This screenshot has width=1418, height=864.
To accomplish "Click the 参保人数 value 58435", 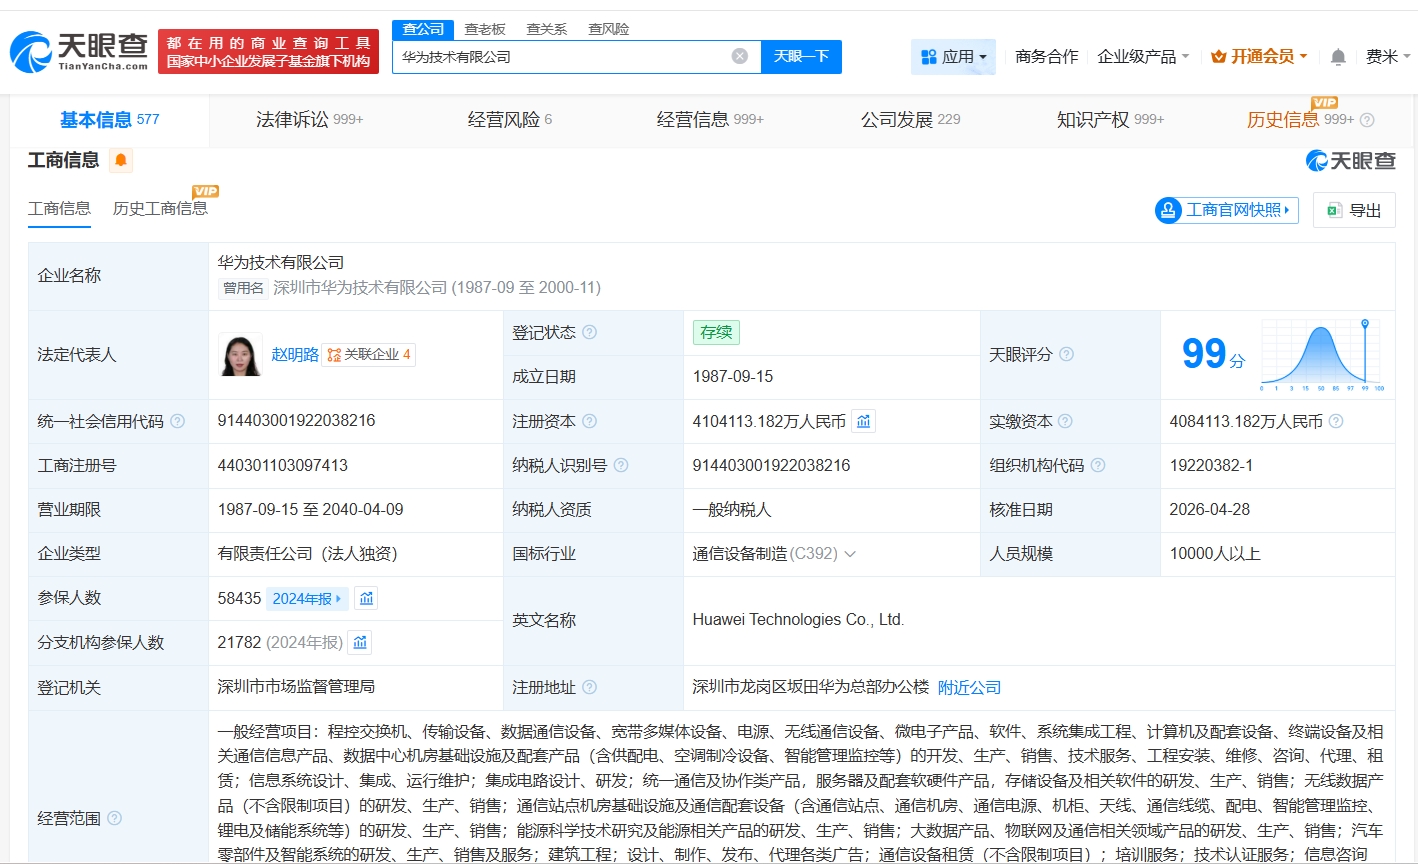I will tap(239, 598).
